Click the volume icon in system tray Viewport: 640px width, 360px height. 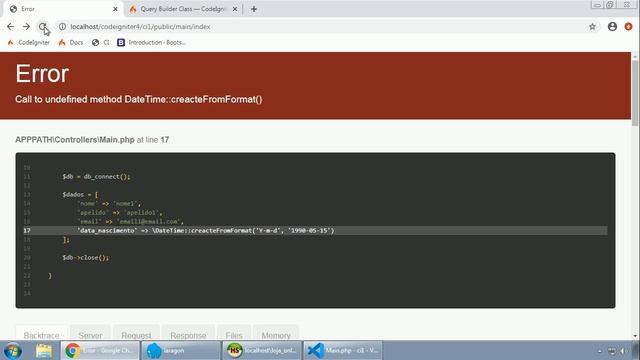tap(623, 351)
